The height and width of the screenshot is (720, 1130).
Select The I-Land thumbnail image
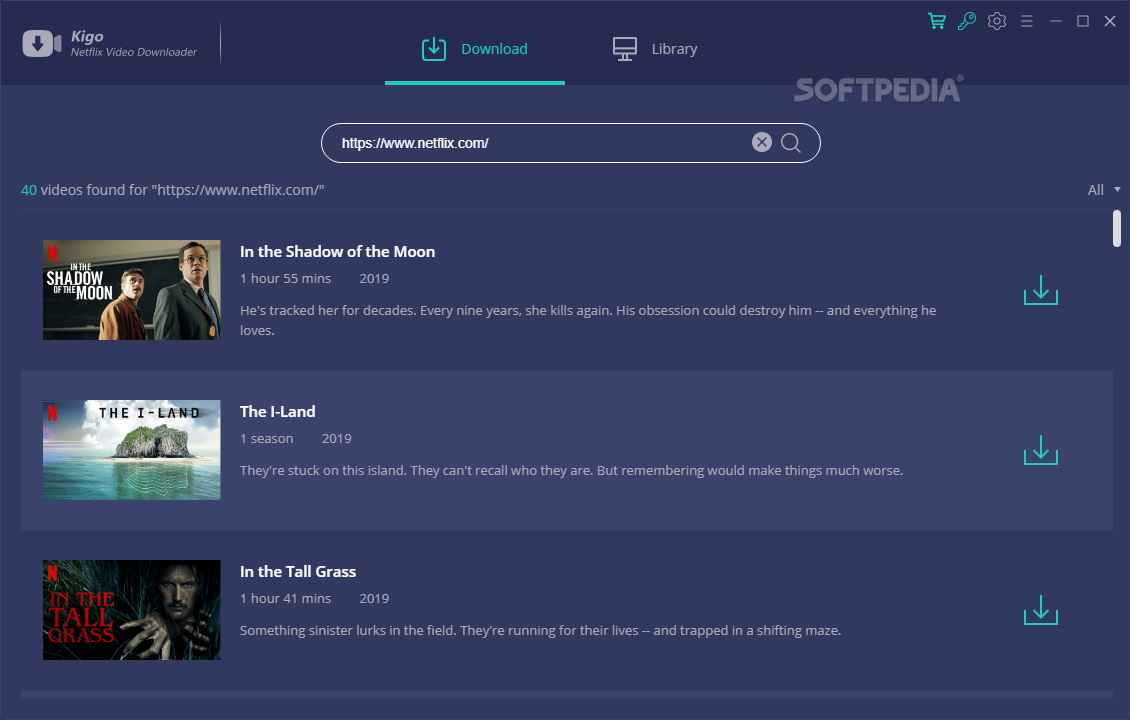point(131,450)
